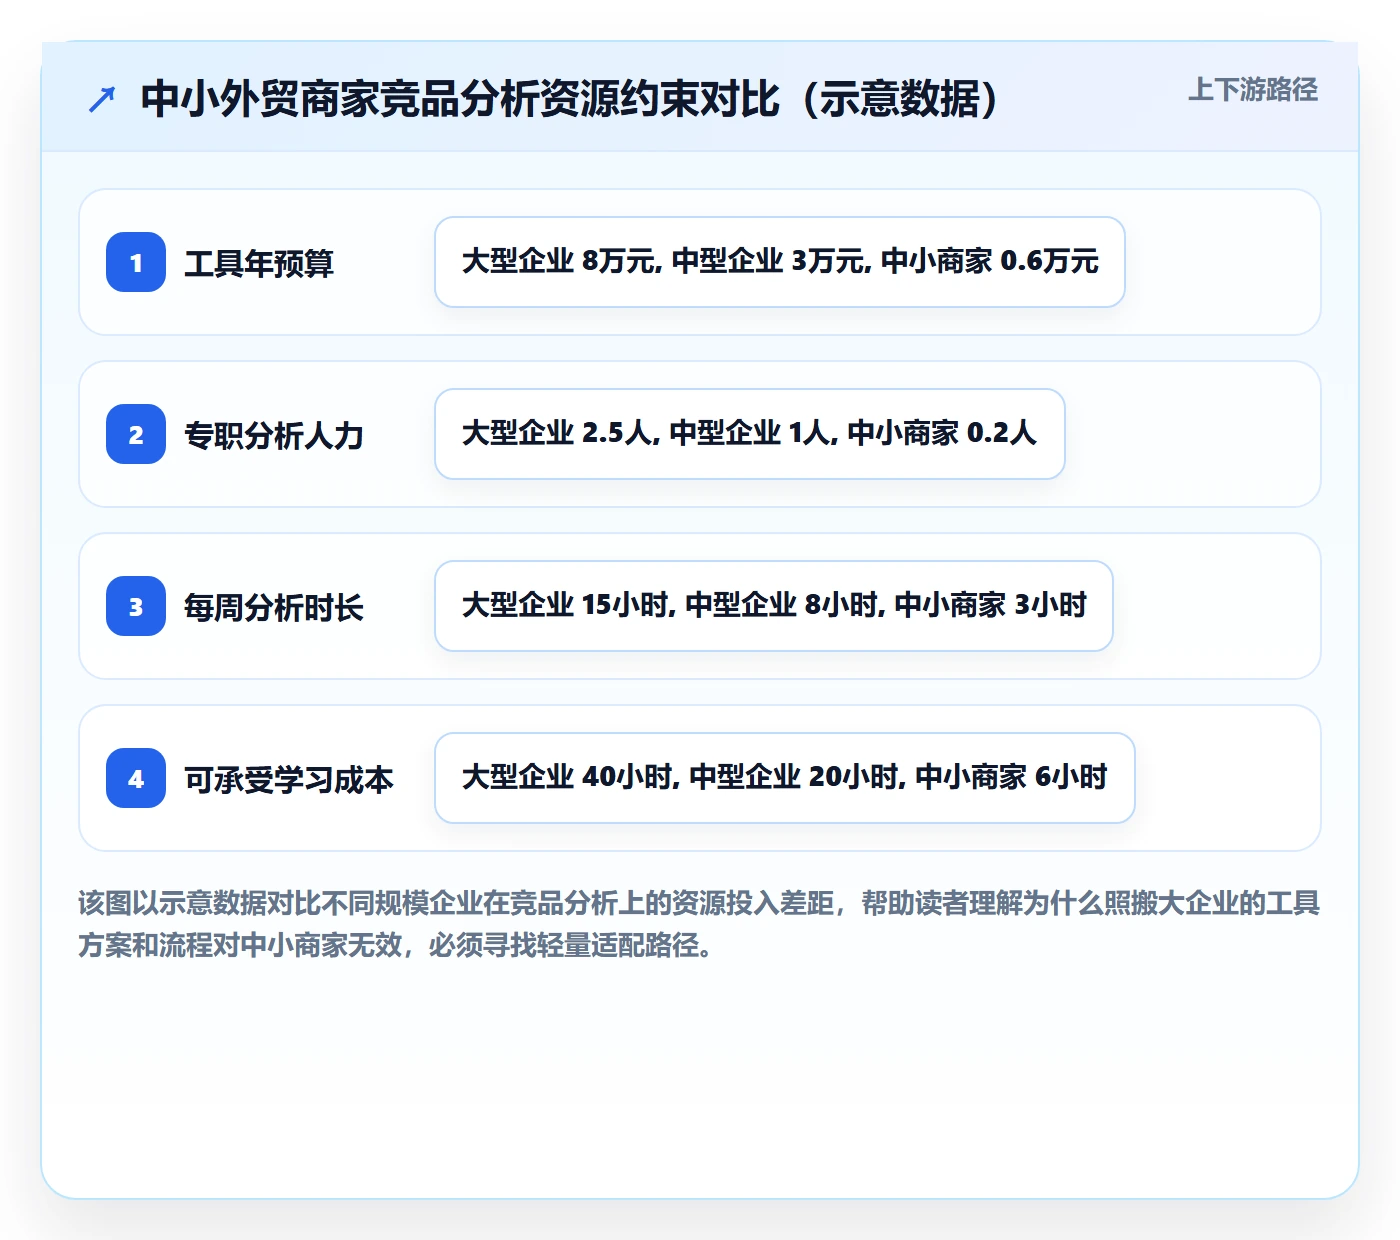Click the 可承受学习成本 row label
The width and height of the screenshot is (1400, 1240).
point(289,780)
